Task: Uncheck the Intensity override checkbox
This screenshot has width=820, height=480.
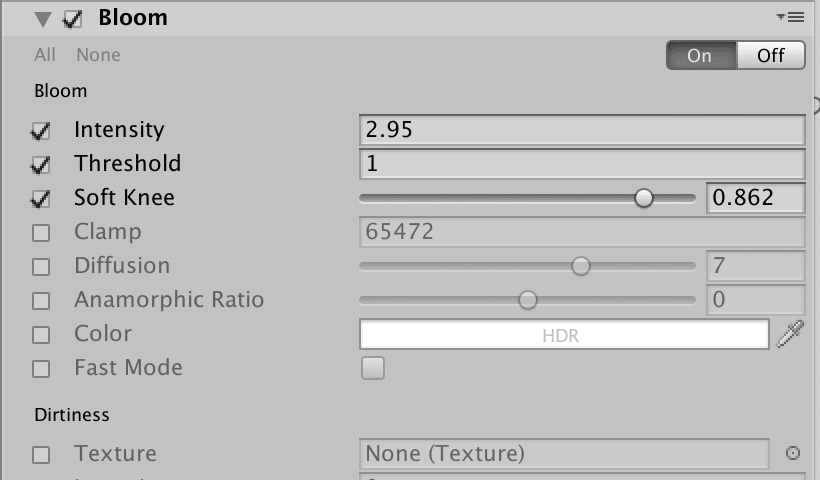Action: (x=41, y=131)
